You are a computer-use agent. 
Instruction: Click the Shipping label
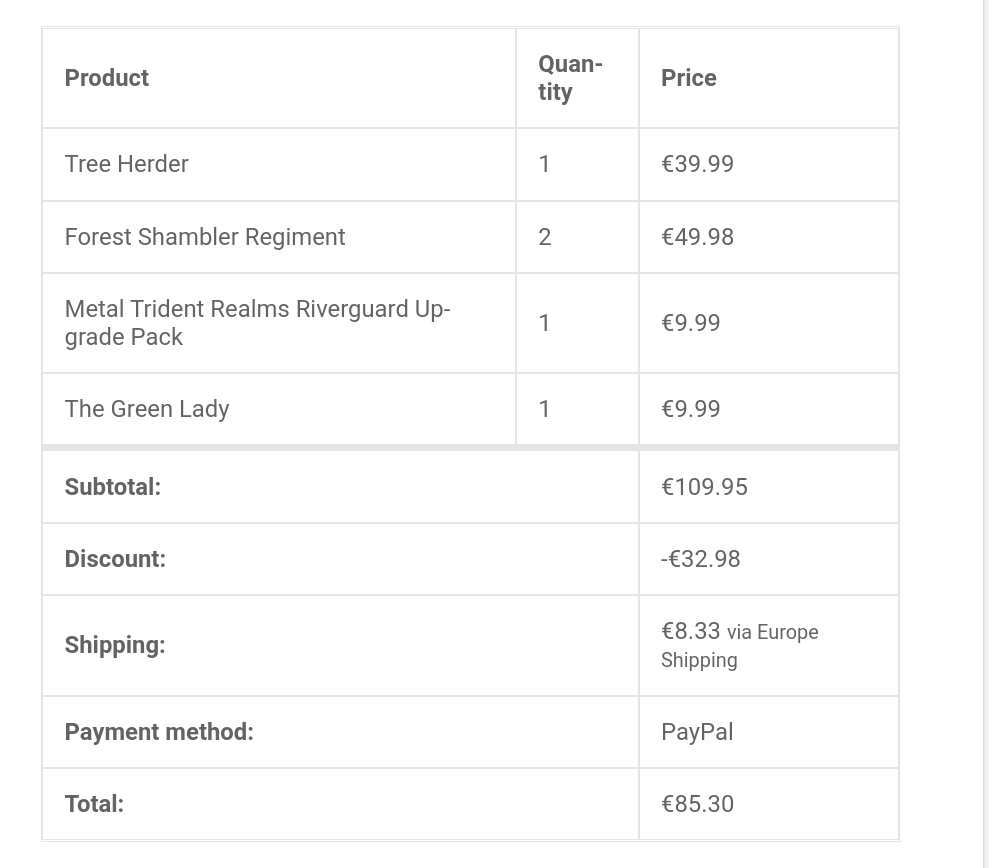[115, 645]
